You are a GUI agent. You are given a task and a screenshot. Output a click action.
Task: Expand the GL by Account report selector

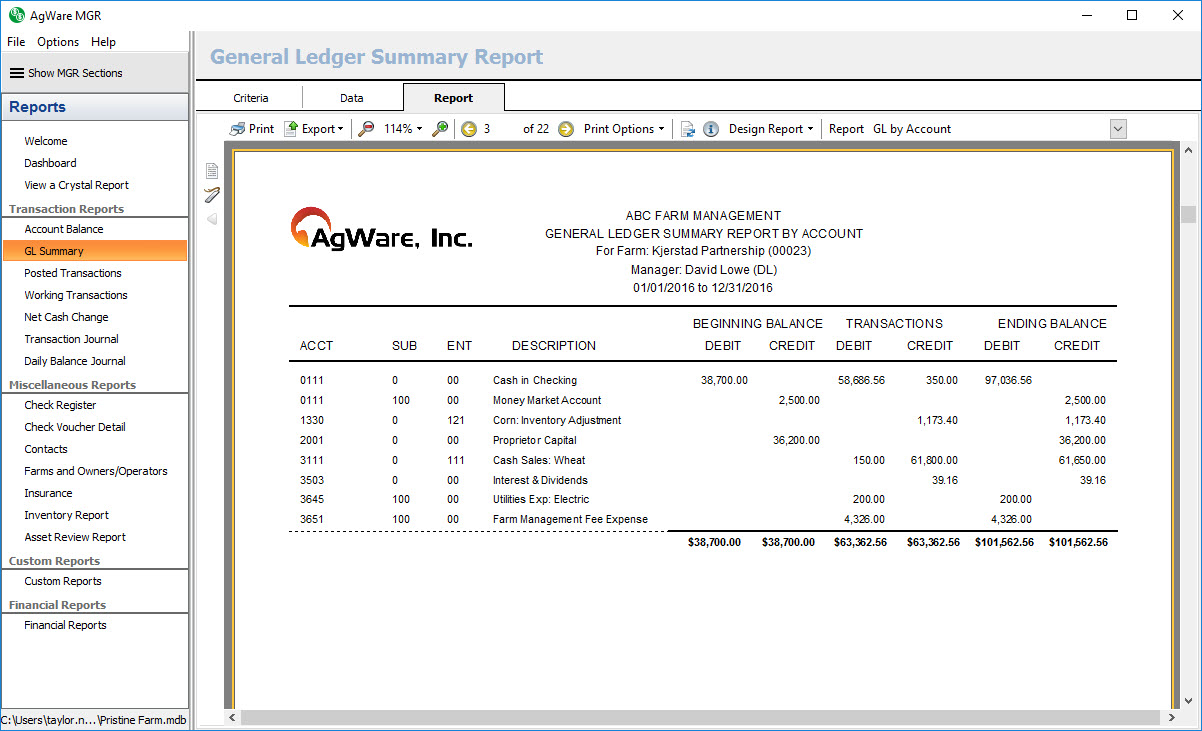1118,129
